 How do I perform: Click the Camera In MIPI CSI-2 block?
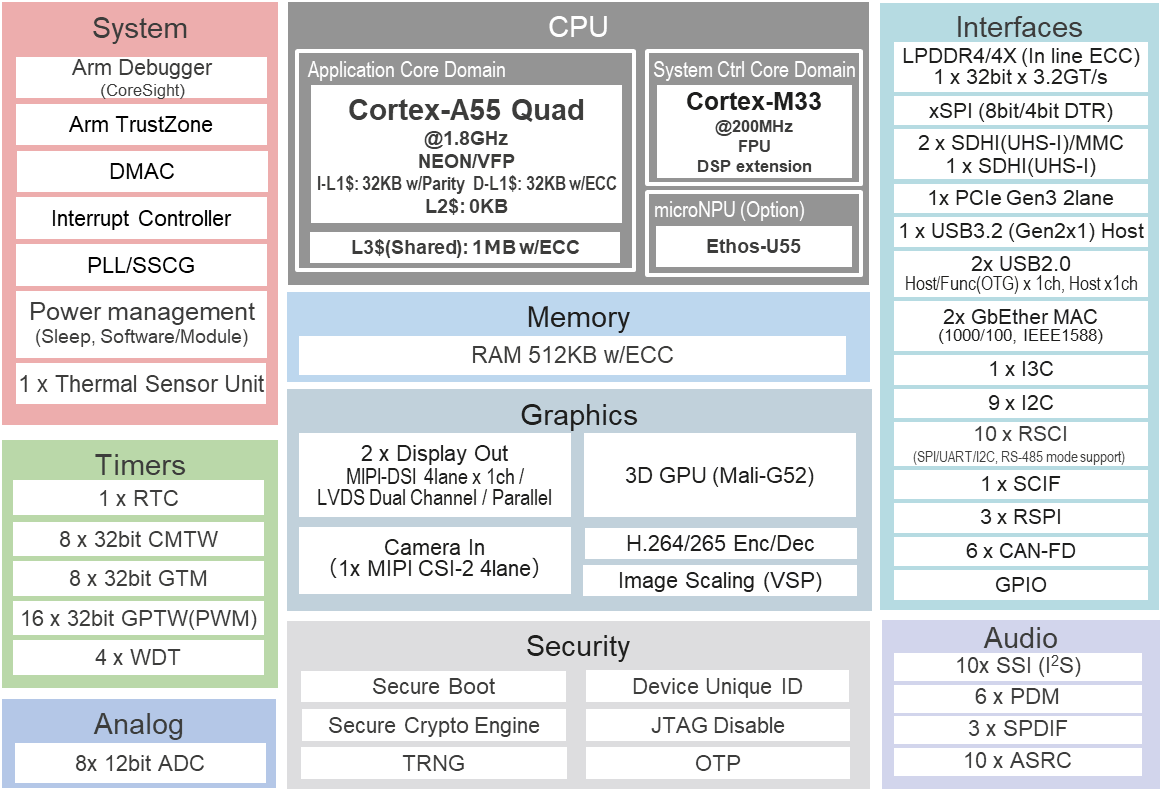click(435, 560)
